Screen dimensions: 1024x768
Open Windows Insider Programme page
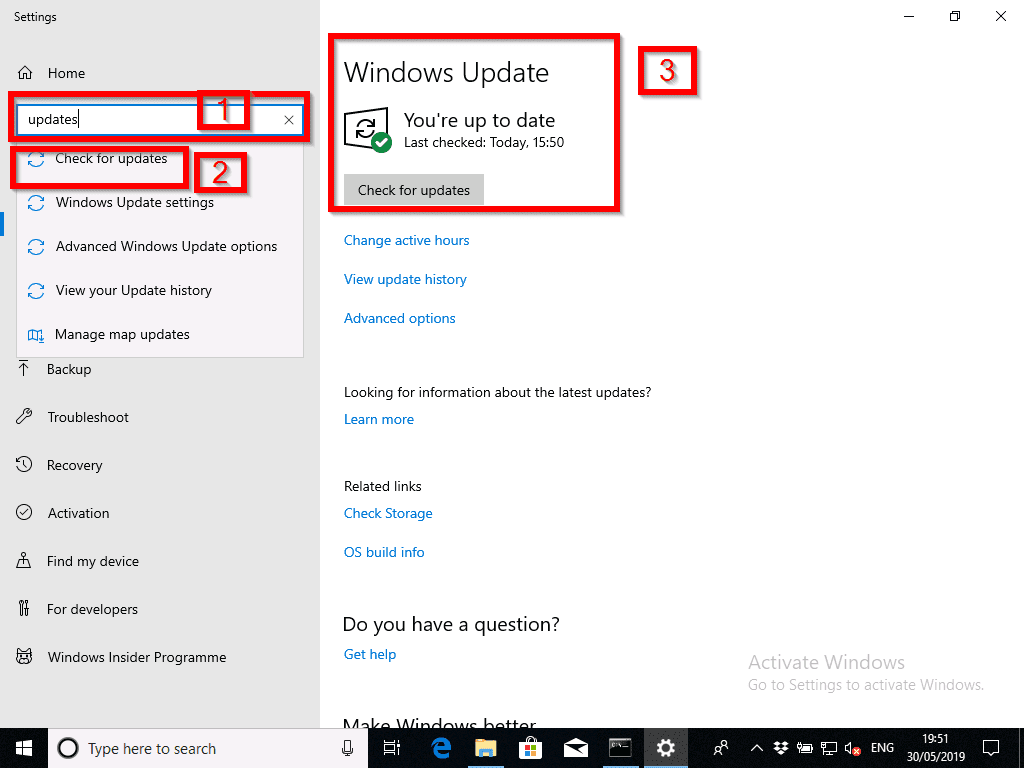(x=136, y=657)
